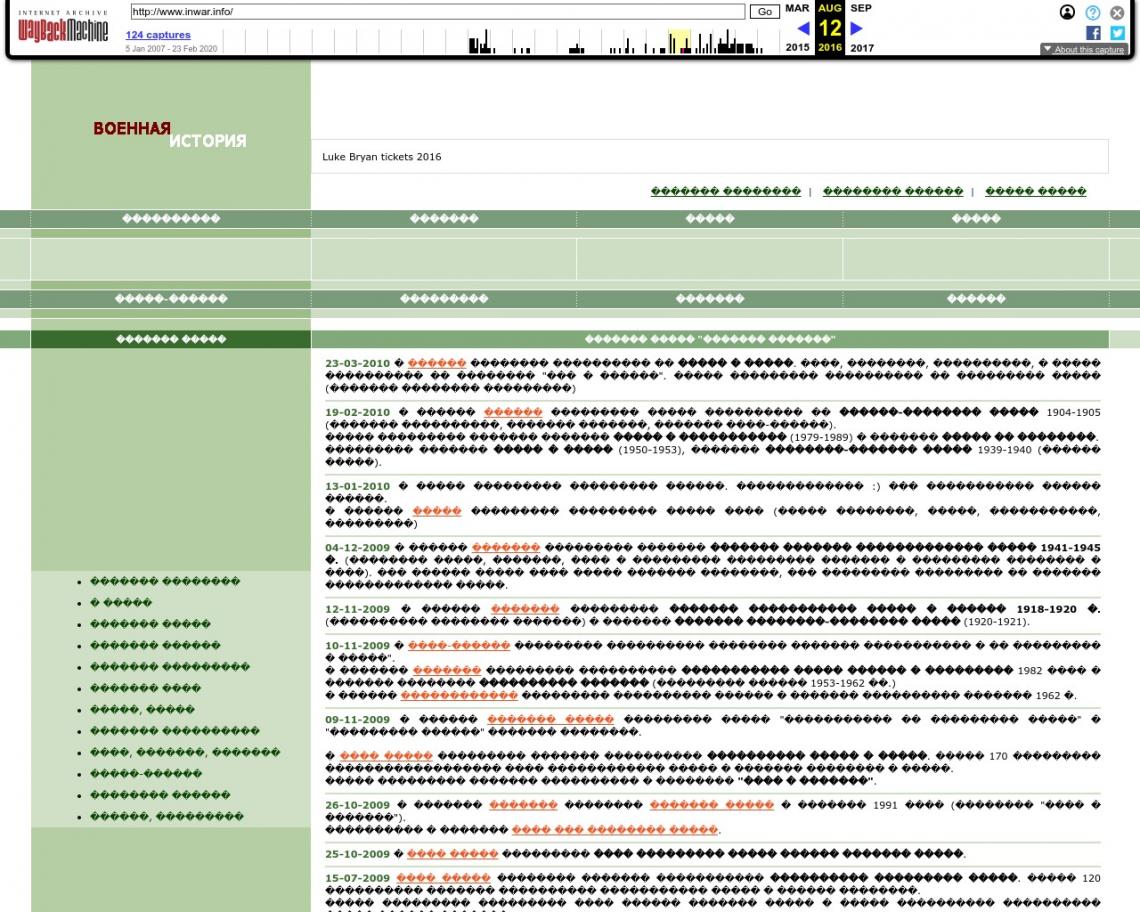Viewport: 1140px width, 912px height.
Task: Click the ВОЕННАЯ ИСТОРИЯ site logo
Action: [x=169, y=135]
